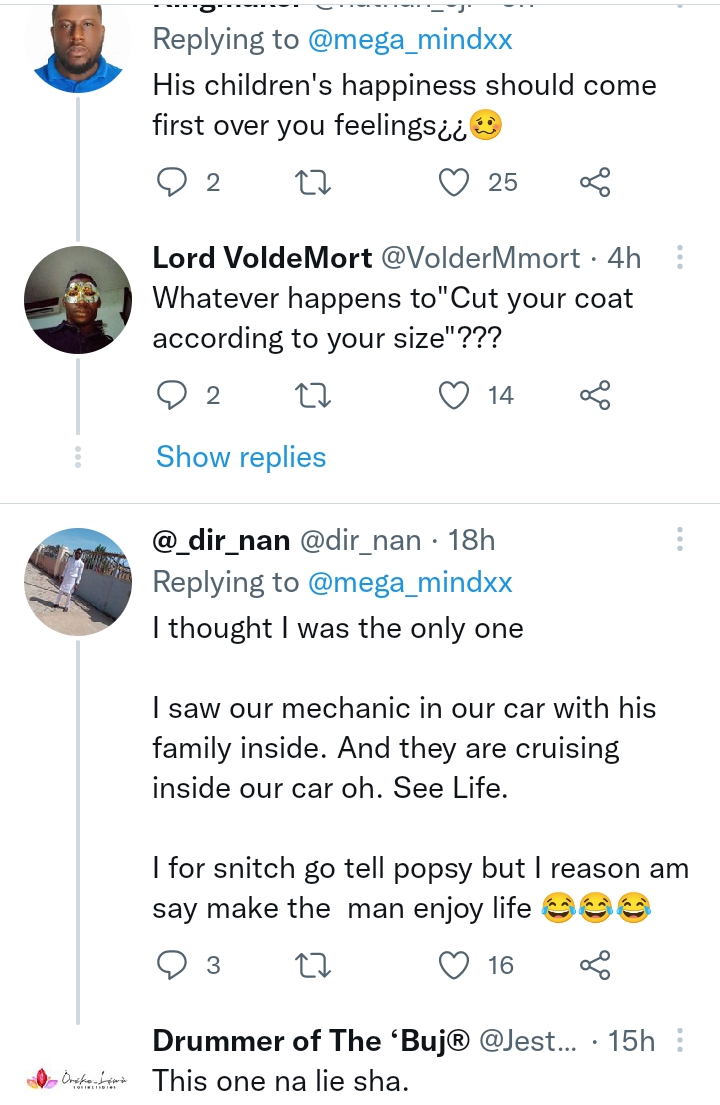Open replies on @dir_nan's tweet
The image size is (720, 1105).
coord(174,965)
